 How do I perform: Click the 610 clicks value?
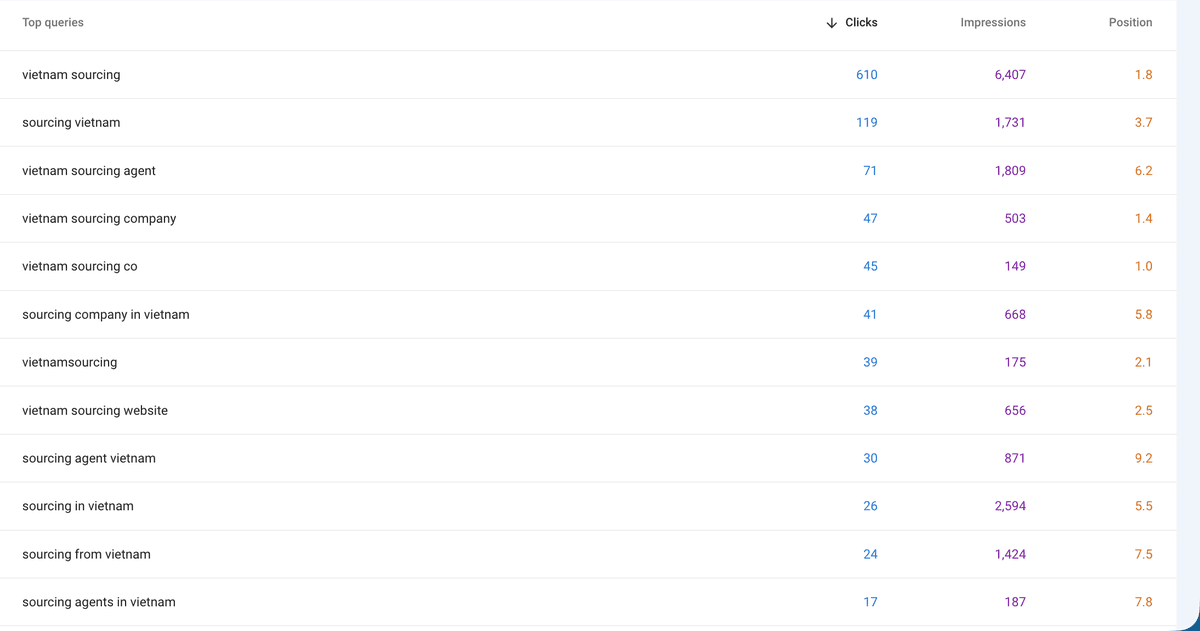(866, 75)
